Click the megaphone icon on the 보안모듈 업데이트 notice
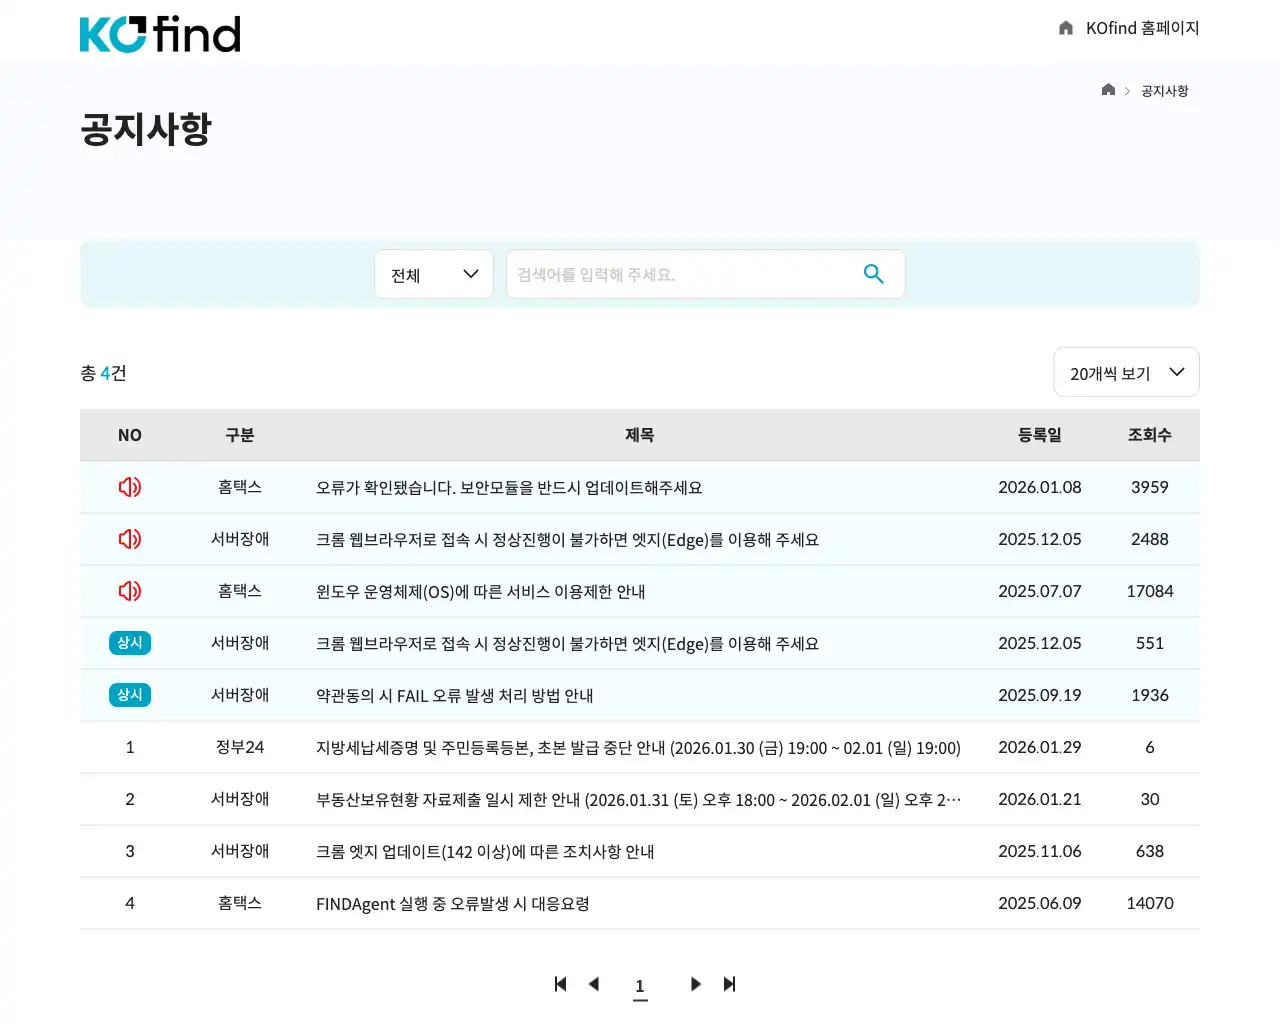The image size is (1280, 1024). pos(129,487)
